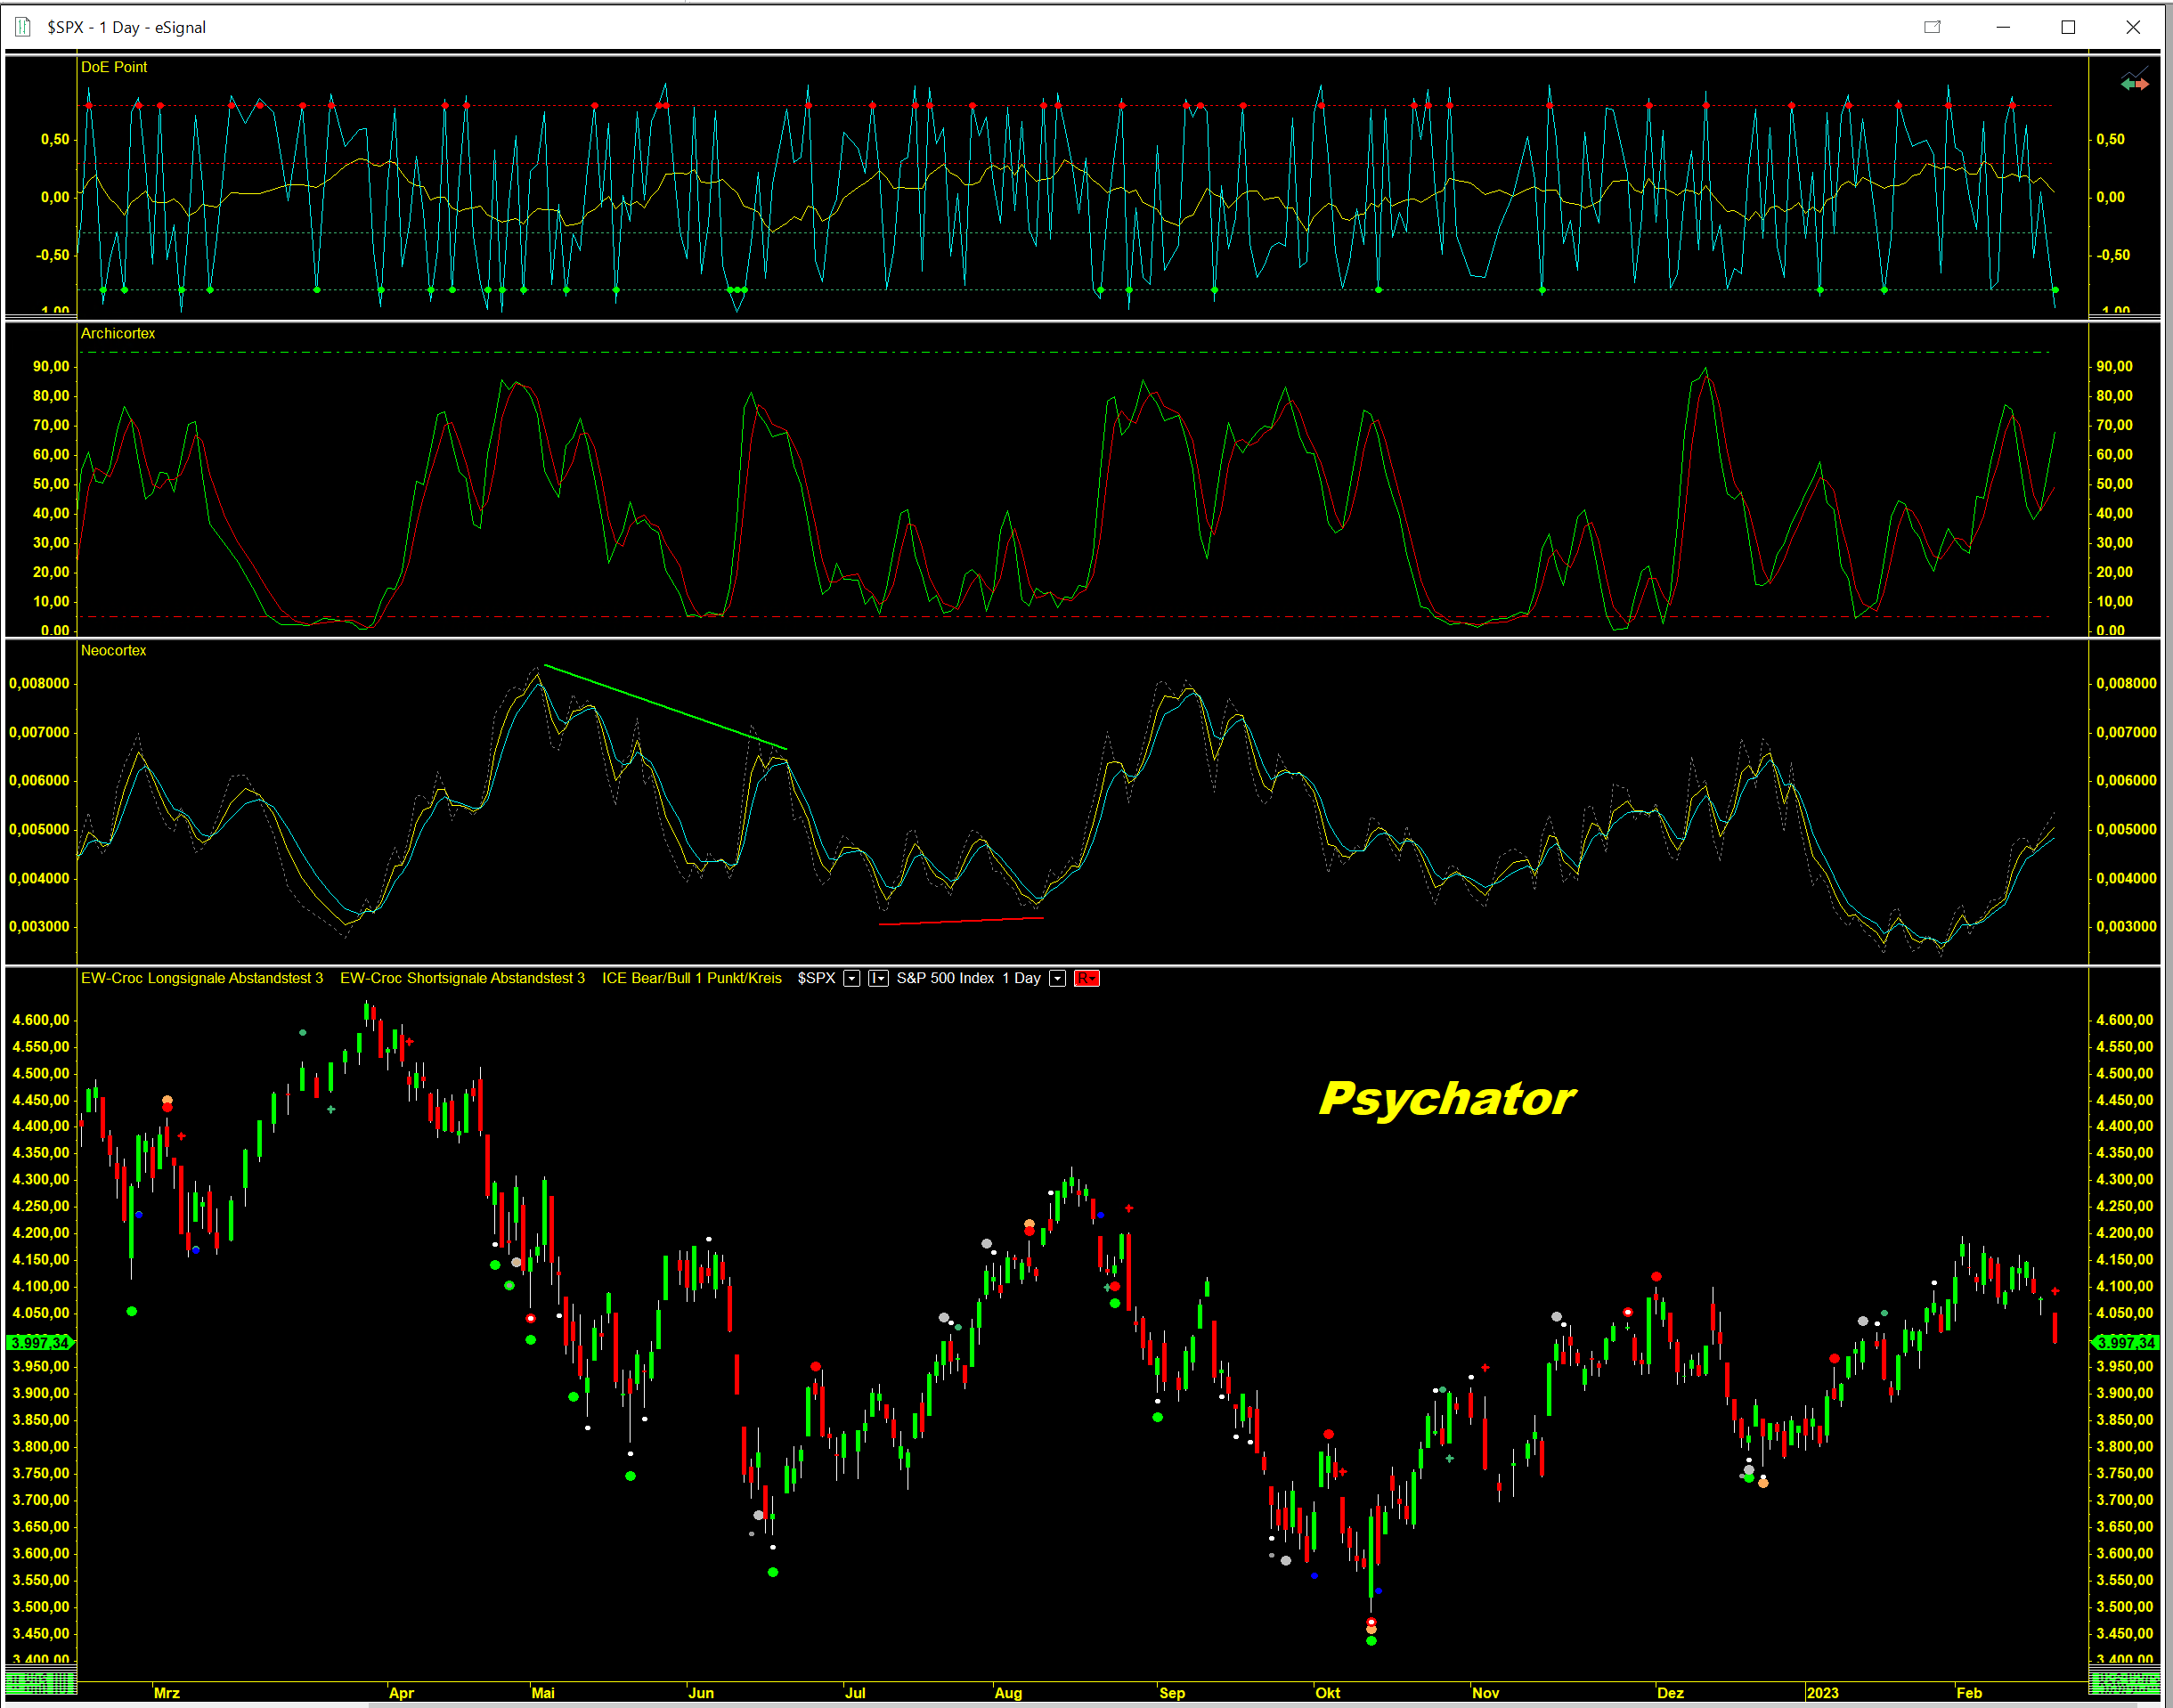This screenshot has width=2173, height=1708.
Task: Select the ICE Bear/Bull 1 Punkt/Kreis study label
Action: coord(691,978)
